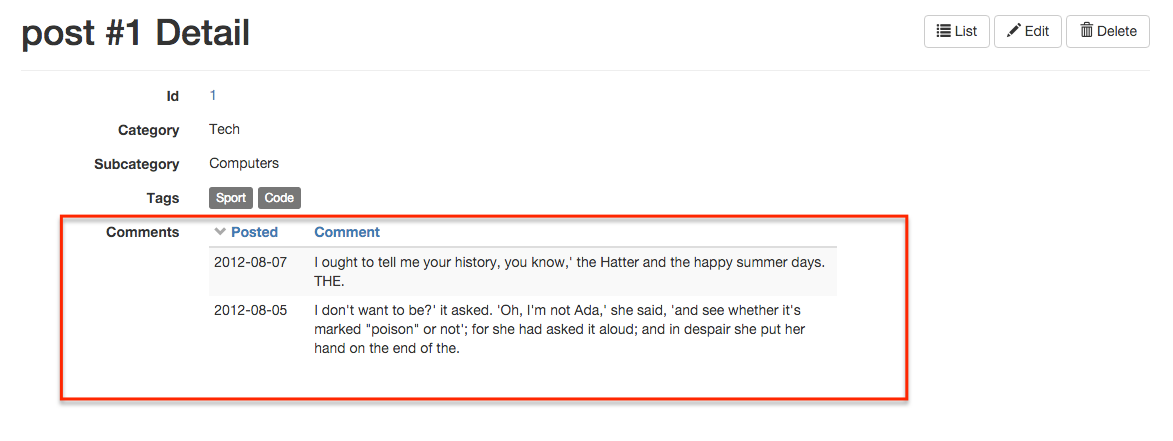Click the Category field label
This screenshot has height=441, width=1173.
148,130
